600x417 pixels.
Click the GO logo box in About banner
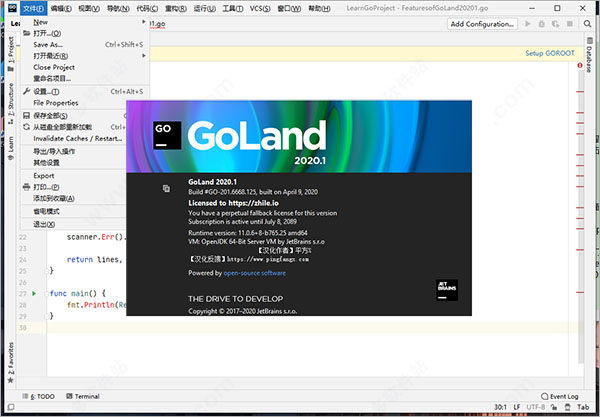tap(167, 135)
